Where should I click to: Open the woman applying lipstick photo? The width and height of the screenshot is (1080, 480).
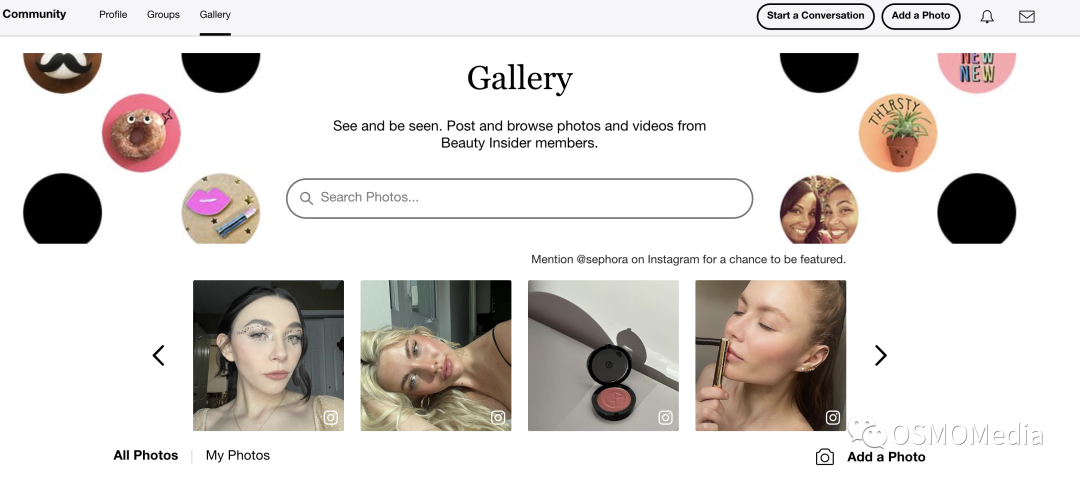pyautogui.click(x=771, y=355)
